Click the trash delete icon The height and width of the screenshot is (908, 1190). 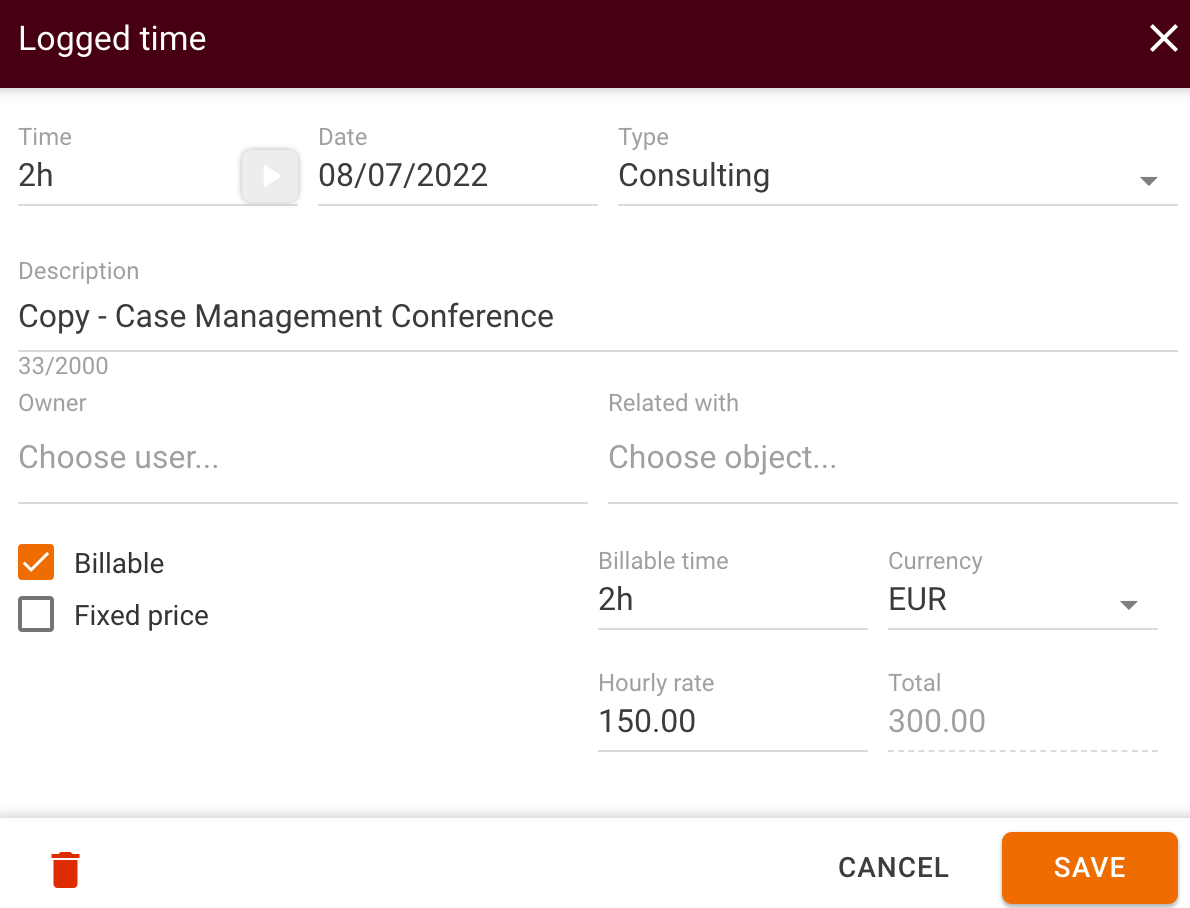tap(65, 868)
